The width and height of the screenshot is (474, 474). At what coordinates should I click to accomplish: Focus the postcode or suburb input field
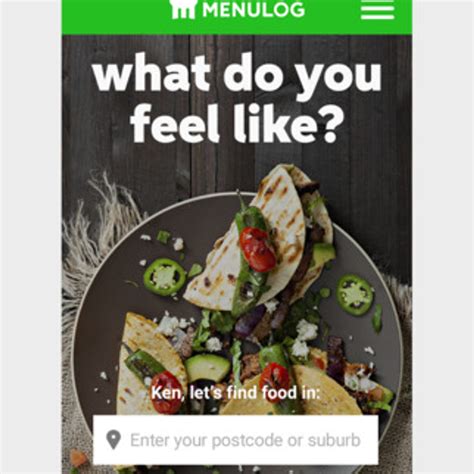[x=236, y=440]
